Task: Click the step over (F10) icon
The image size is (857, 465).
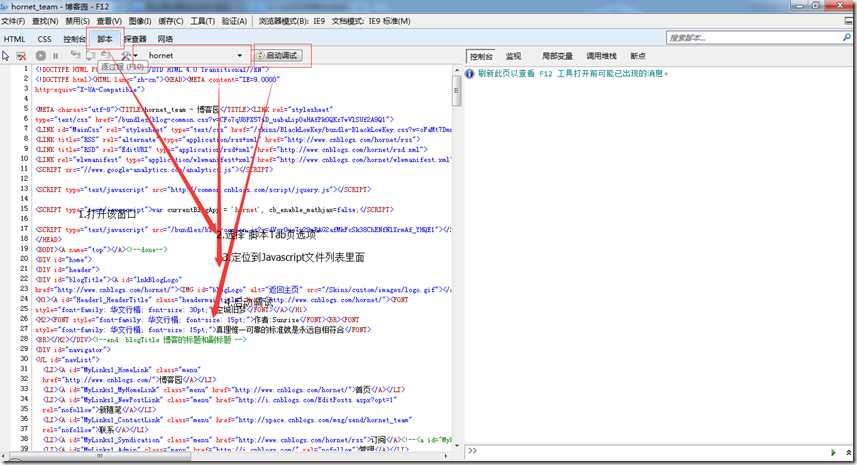Action: point(90,55)
